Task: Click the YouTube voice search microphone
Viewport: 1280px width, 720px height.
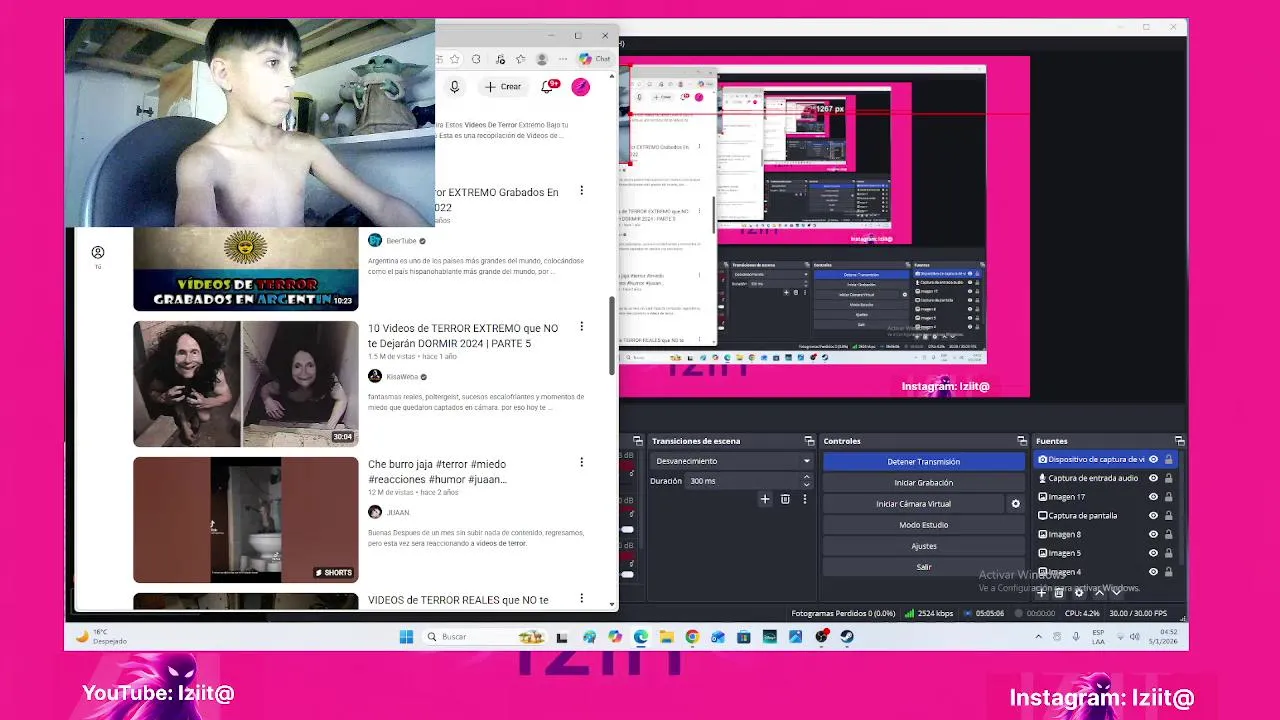Action: (454, 87)
